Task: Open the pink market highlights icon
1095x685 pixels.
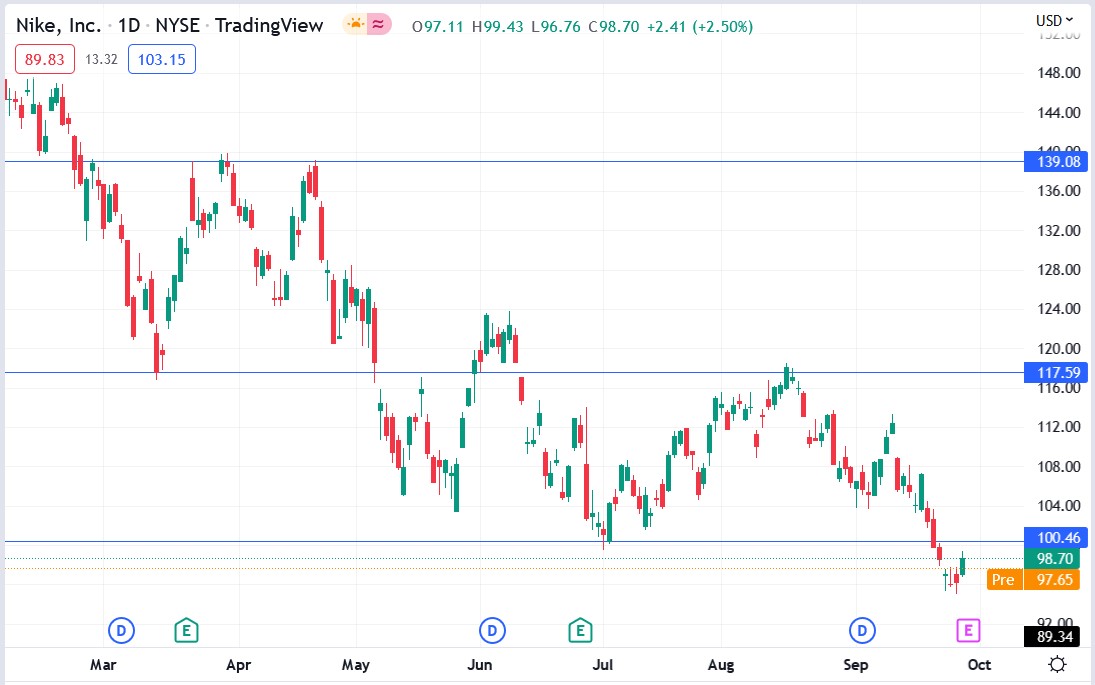Action: tap(380, 24)
